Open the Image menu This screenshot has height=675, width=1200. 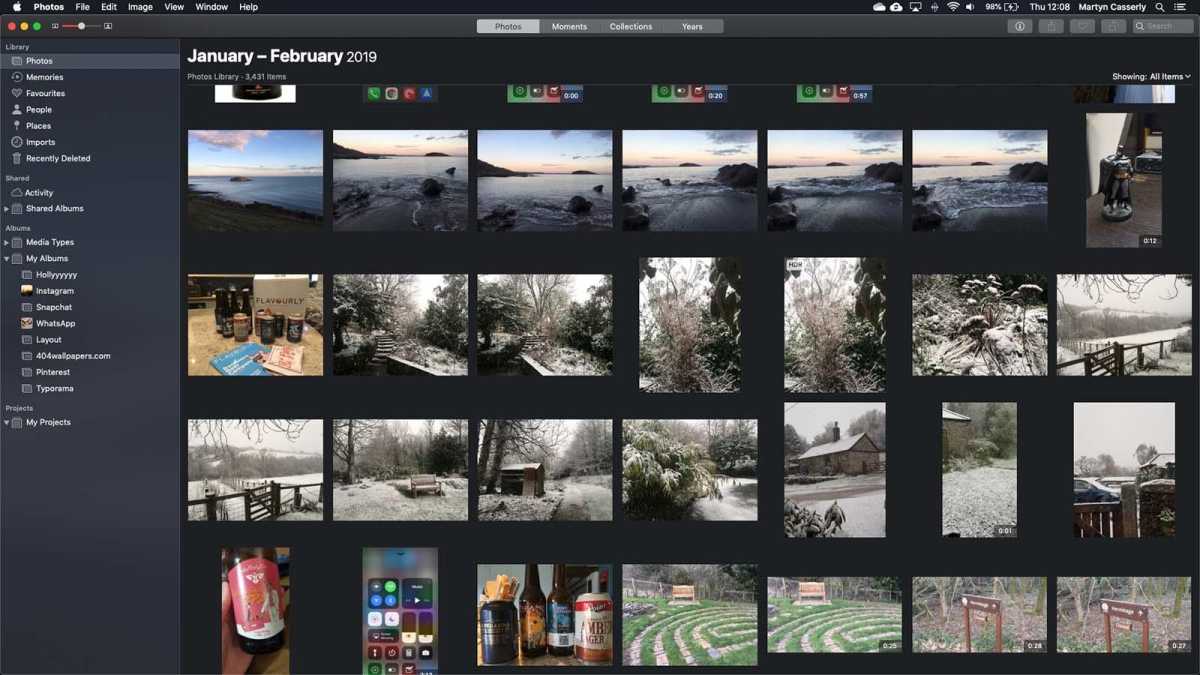coord(140,7)
